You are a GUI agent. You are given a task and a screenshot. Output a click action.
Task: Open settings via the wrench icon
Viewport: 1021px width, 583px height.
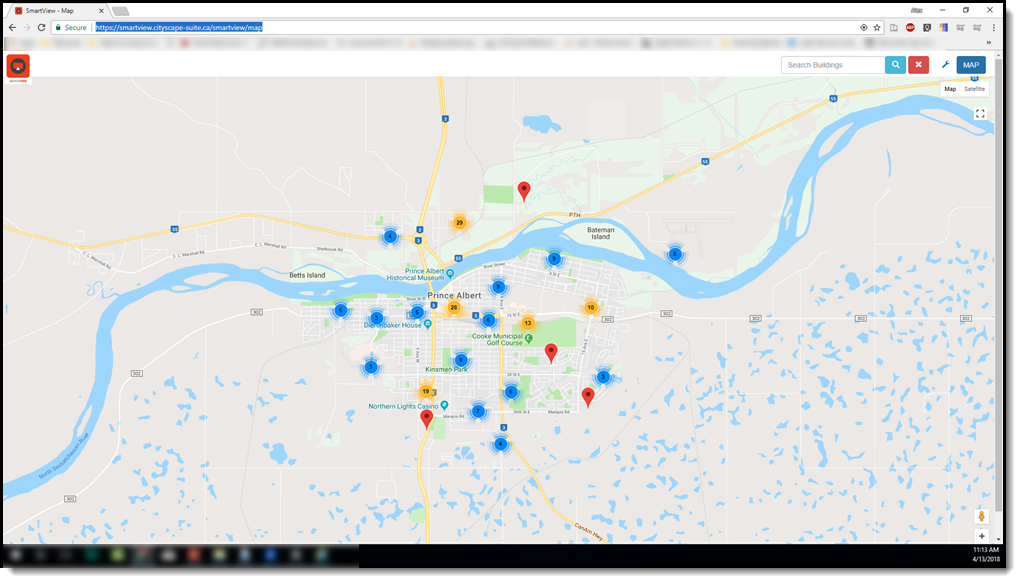pyautogui.click(x=945, y=64)
